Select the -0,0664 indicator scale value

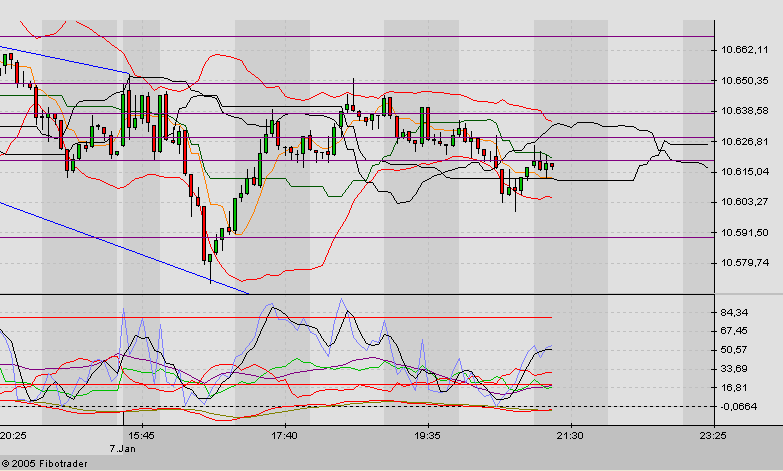click(740, 407)
